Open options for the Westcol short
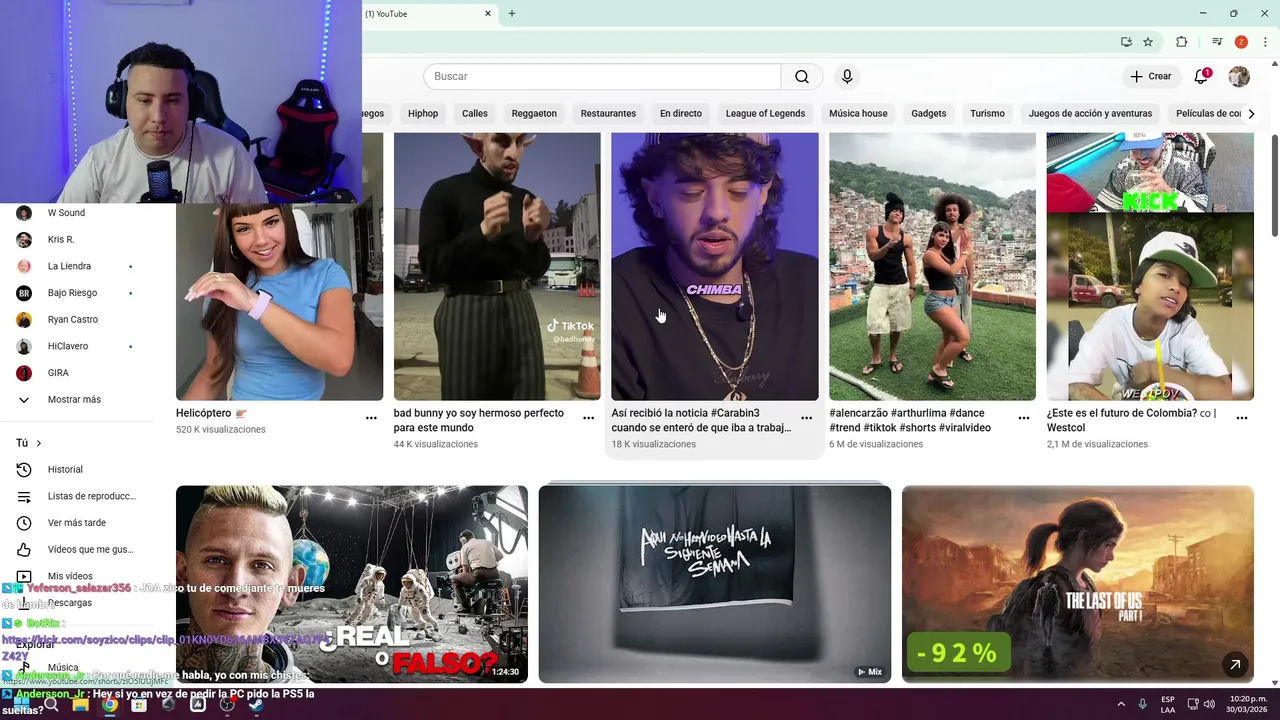The height and width of the screenshot is (720, 1280). (x=1242, y=418)
